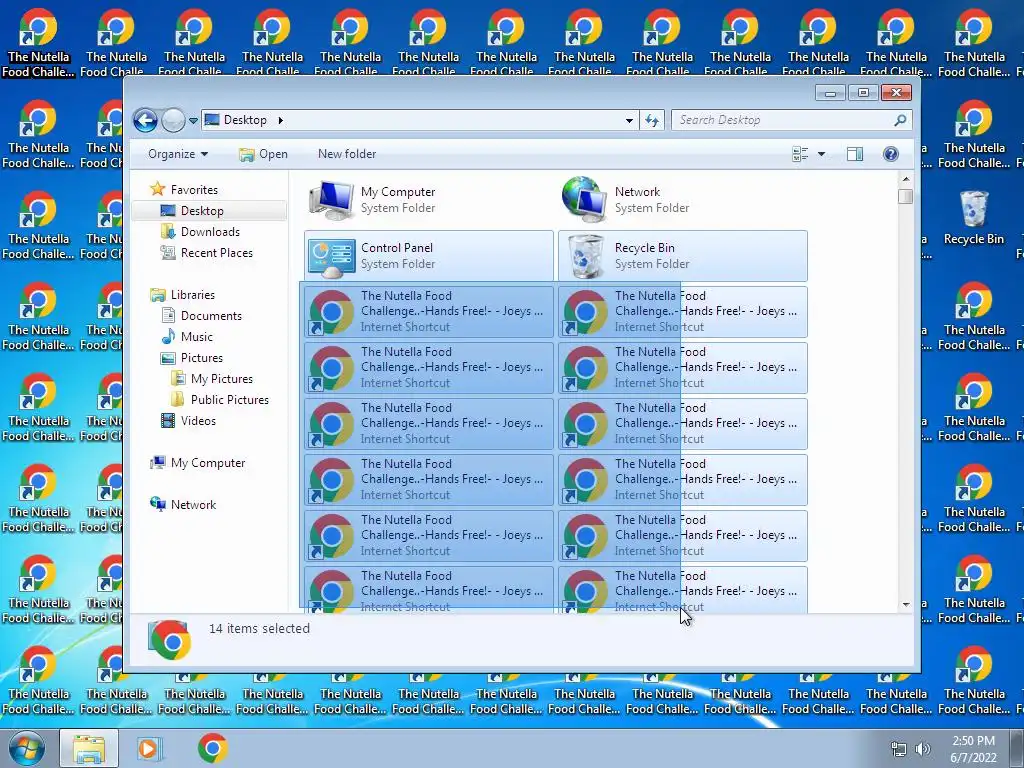1024x768 pixels.
Task: Open Explorer help with question mark icon
Action: point(891,154)
